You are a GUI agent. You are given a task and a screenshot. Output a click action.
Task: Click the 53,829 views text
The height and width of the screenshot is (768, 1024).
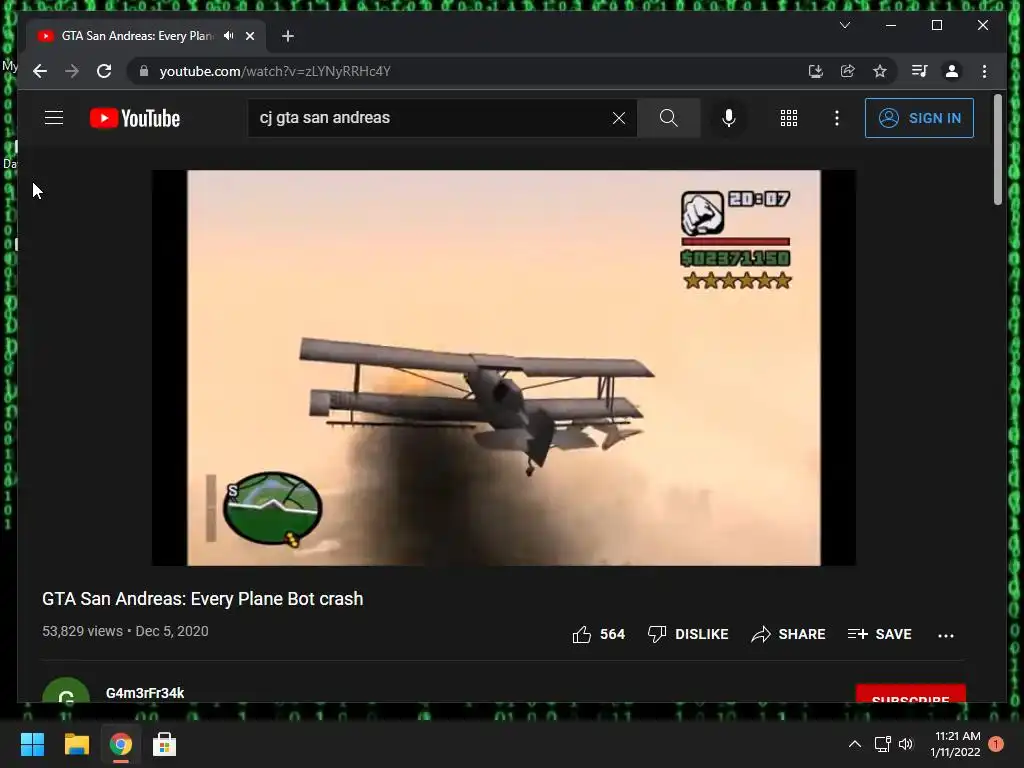point(82,632)
